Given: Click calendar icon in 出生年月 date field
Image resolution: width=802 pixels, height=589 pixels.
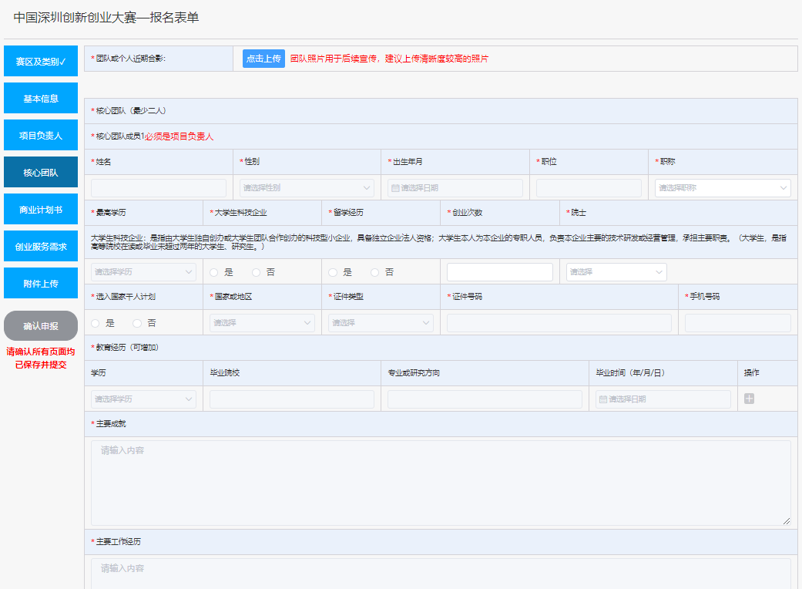Looking at the screenshot, I should pos(395,188).
